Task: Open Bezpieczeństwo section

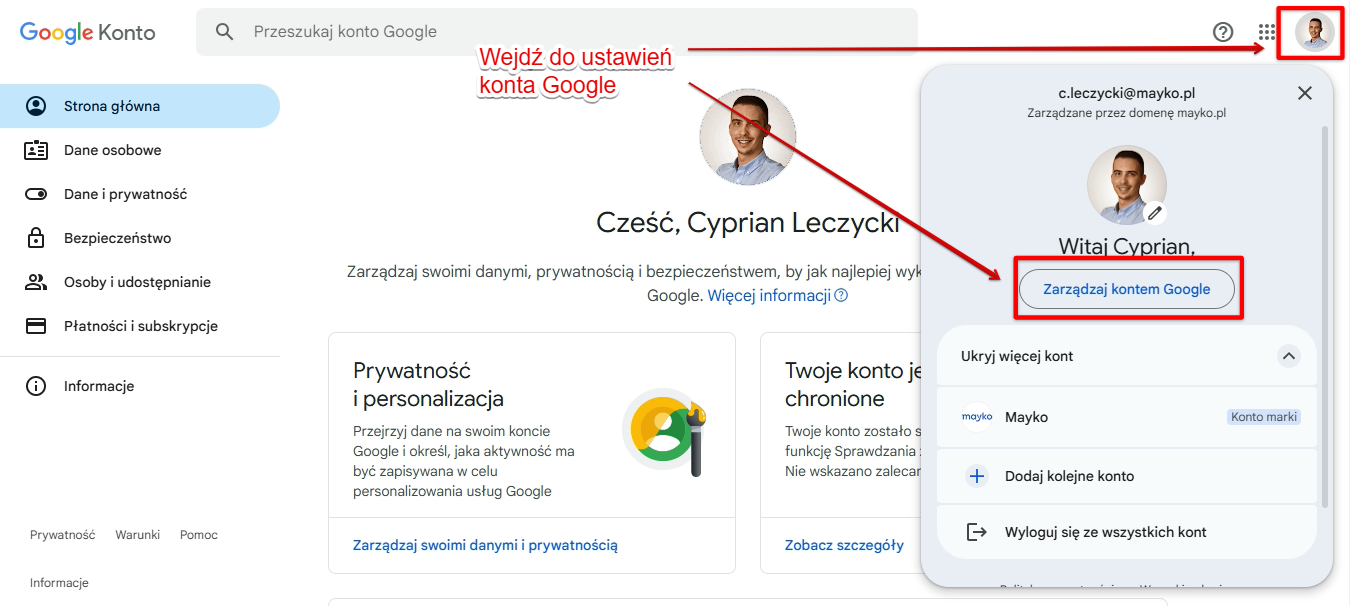Action: (x=140, y=238)
